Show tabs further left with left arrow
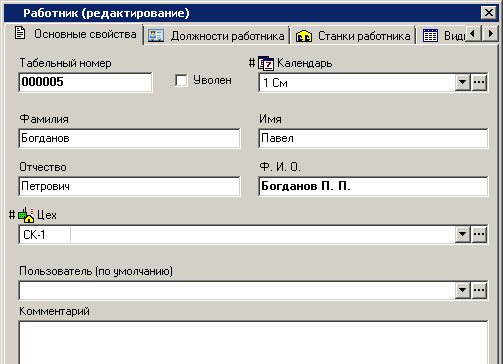 tap(472, 34)
